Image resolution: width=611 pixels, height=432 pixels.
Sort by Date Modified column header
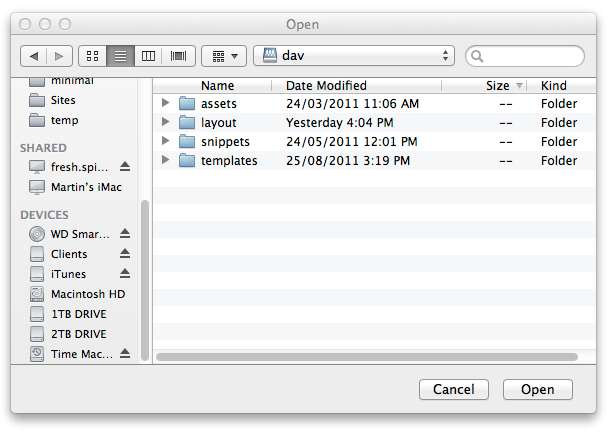point(357,85)
